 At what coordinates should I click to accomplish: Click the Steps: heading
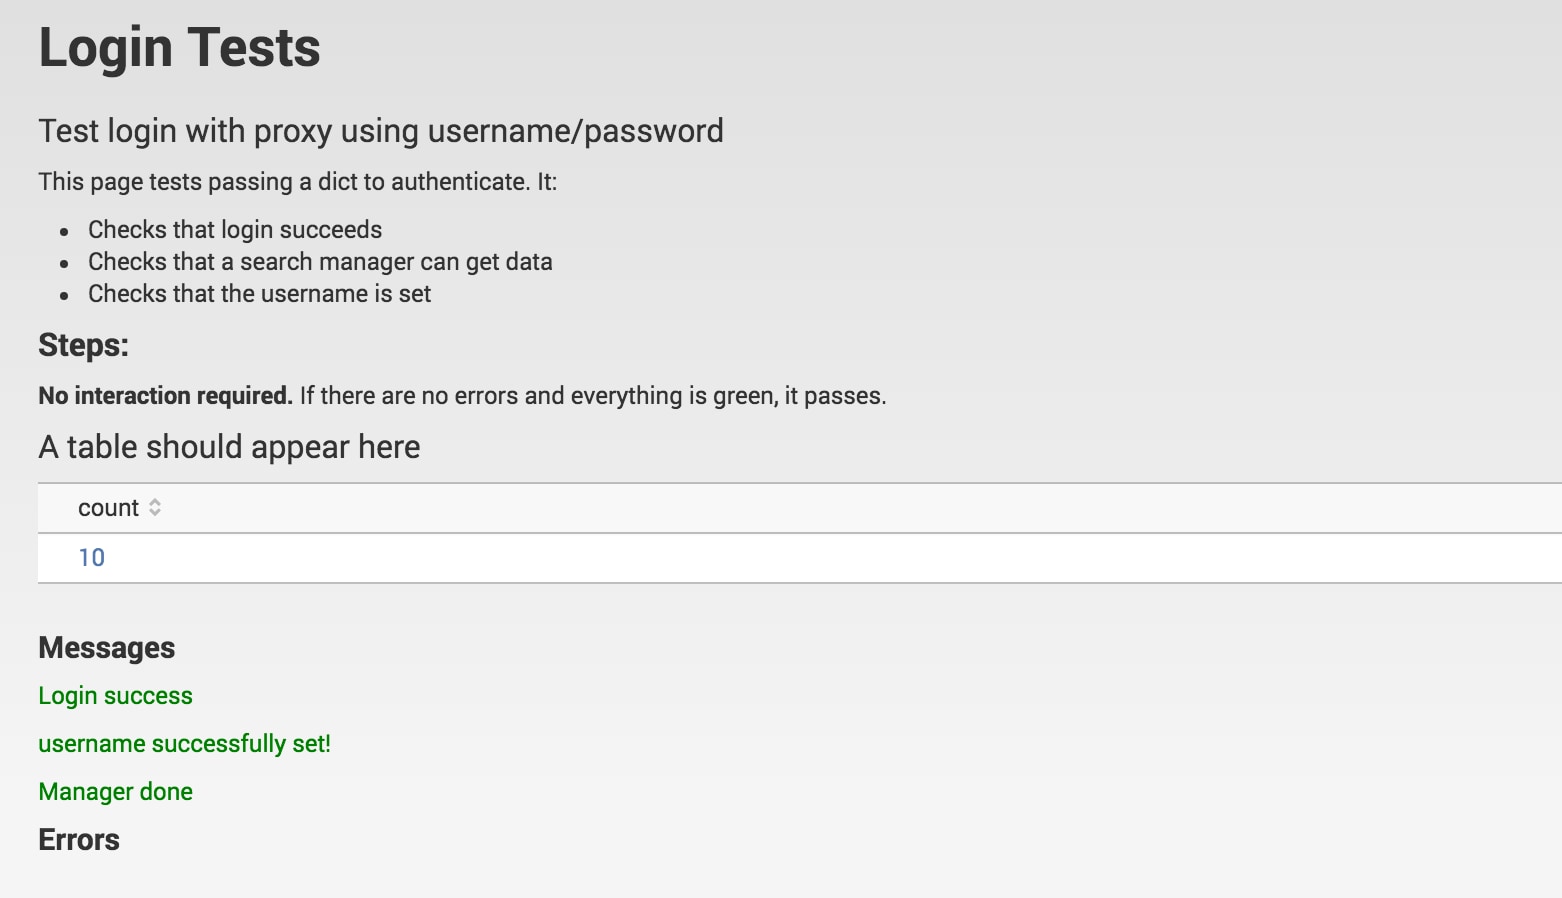(x=83, y=345)
